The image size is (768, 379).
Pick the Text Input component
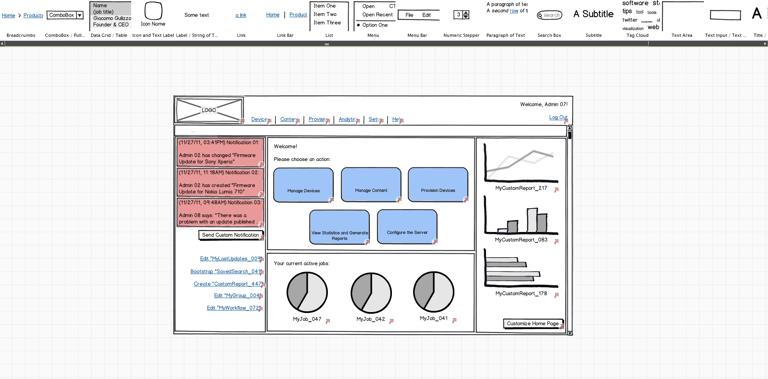coord(725,20)
